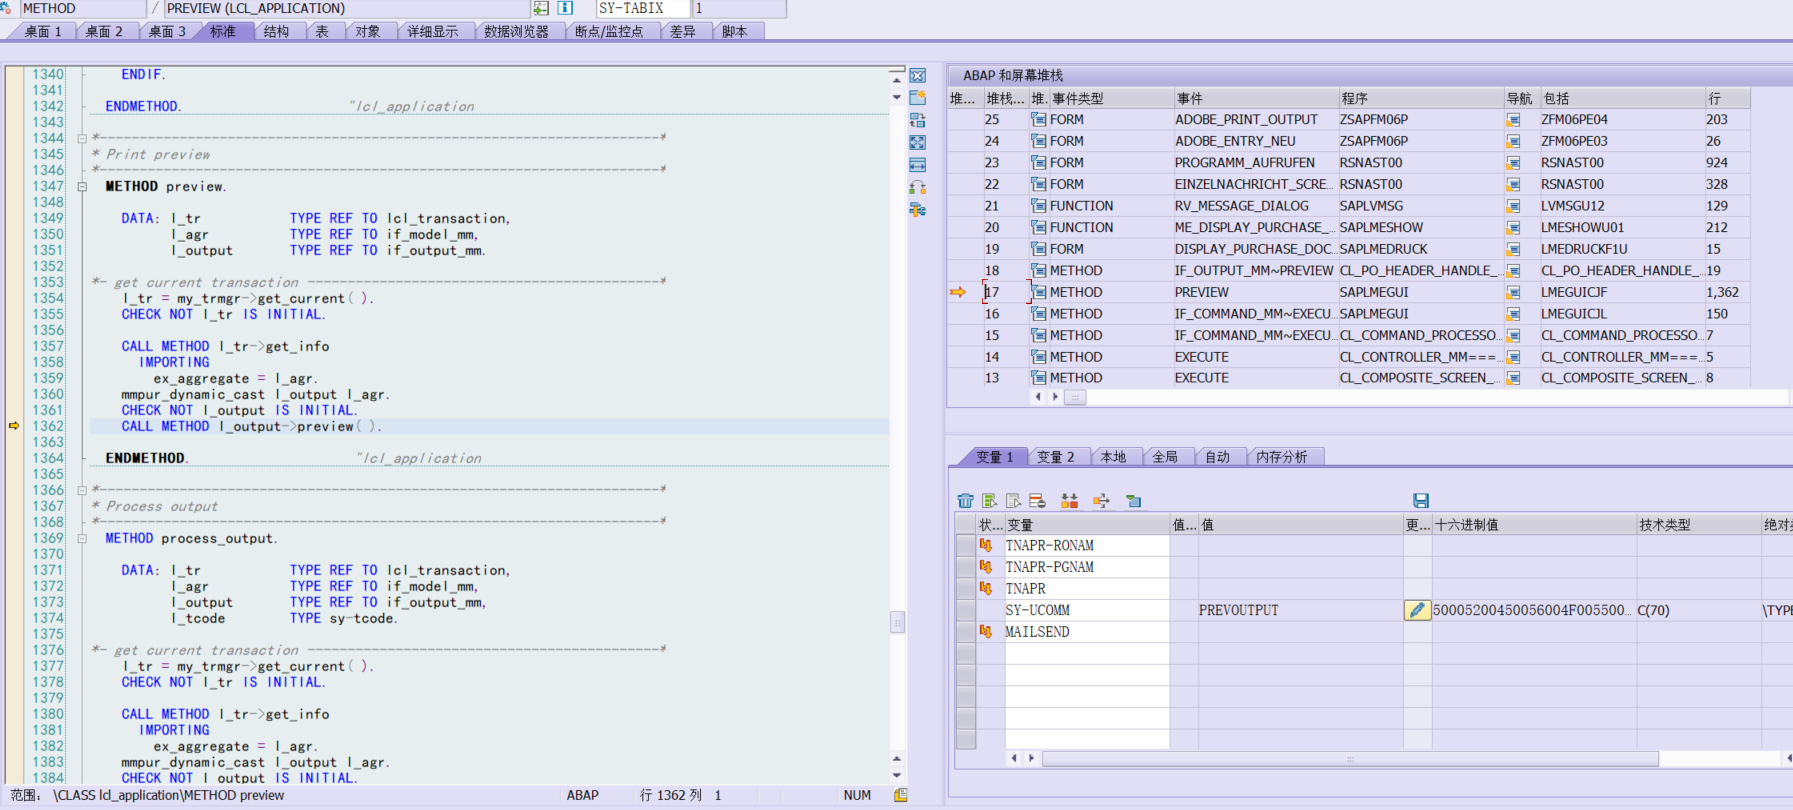Click the pencil icon for SY-UCOMM
The image size is (1793, 810).
[1417, 610]
